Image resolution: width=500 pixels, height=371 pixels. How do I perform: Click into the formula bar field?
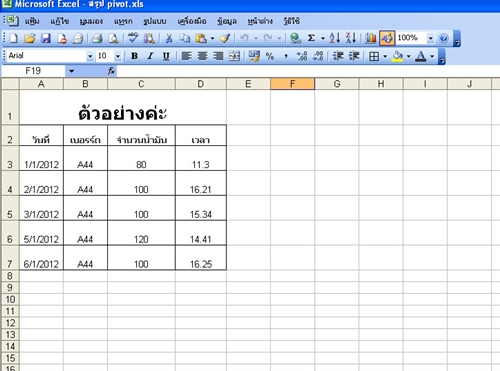pos(308,71)
